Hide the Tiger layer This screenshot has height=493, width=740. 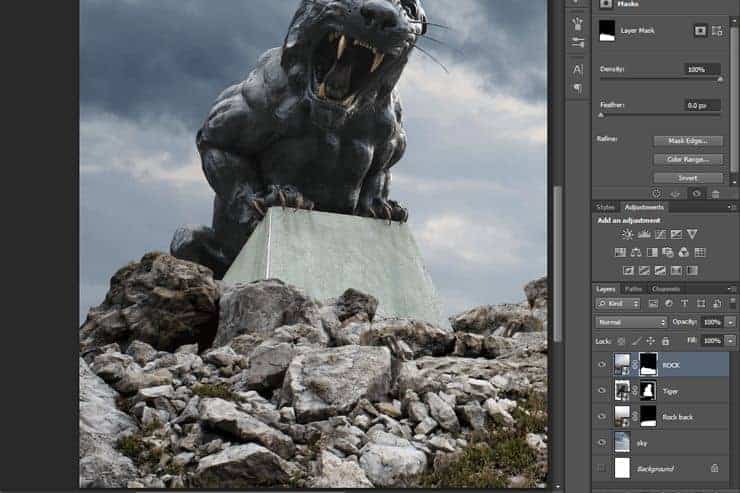(602, 391)
